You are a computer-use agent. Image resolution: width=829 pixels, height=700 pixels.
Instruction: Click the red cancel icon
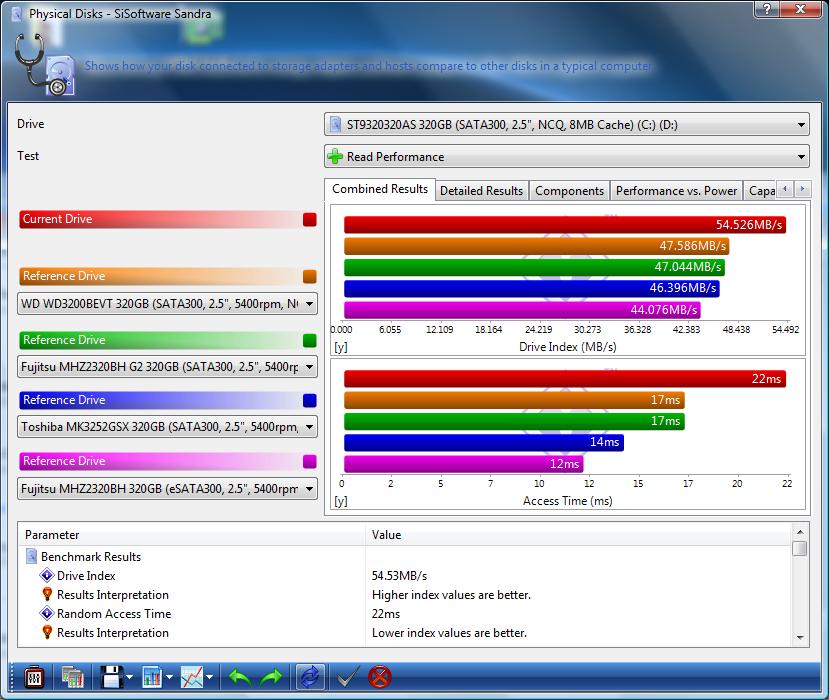pyautogui.click(x=380, y=677)
